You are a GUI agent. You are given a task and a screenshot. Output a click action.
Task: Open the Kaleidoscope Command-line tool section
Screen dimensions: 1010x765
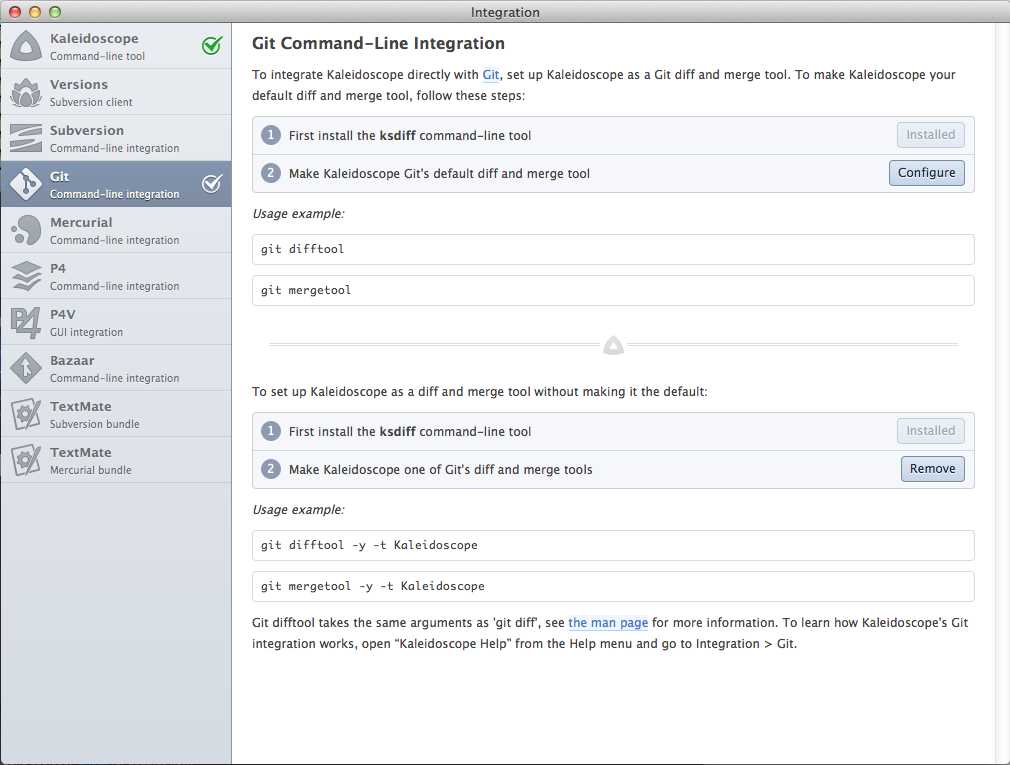pyautogui.click(x=116, y=46)
